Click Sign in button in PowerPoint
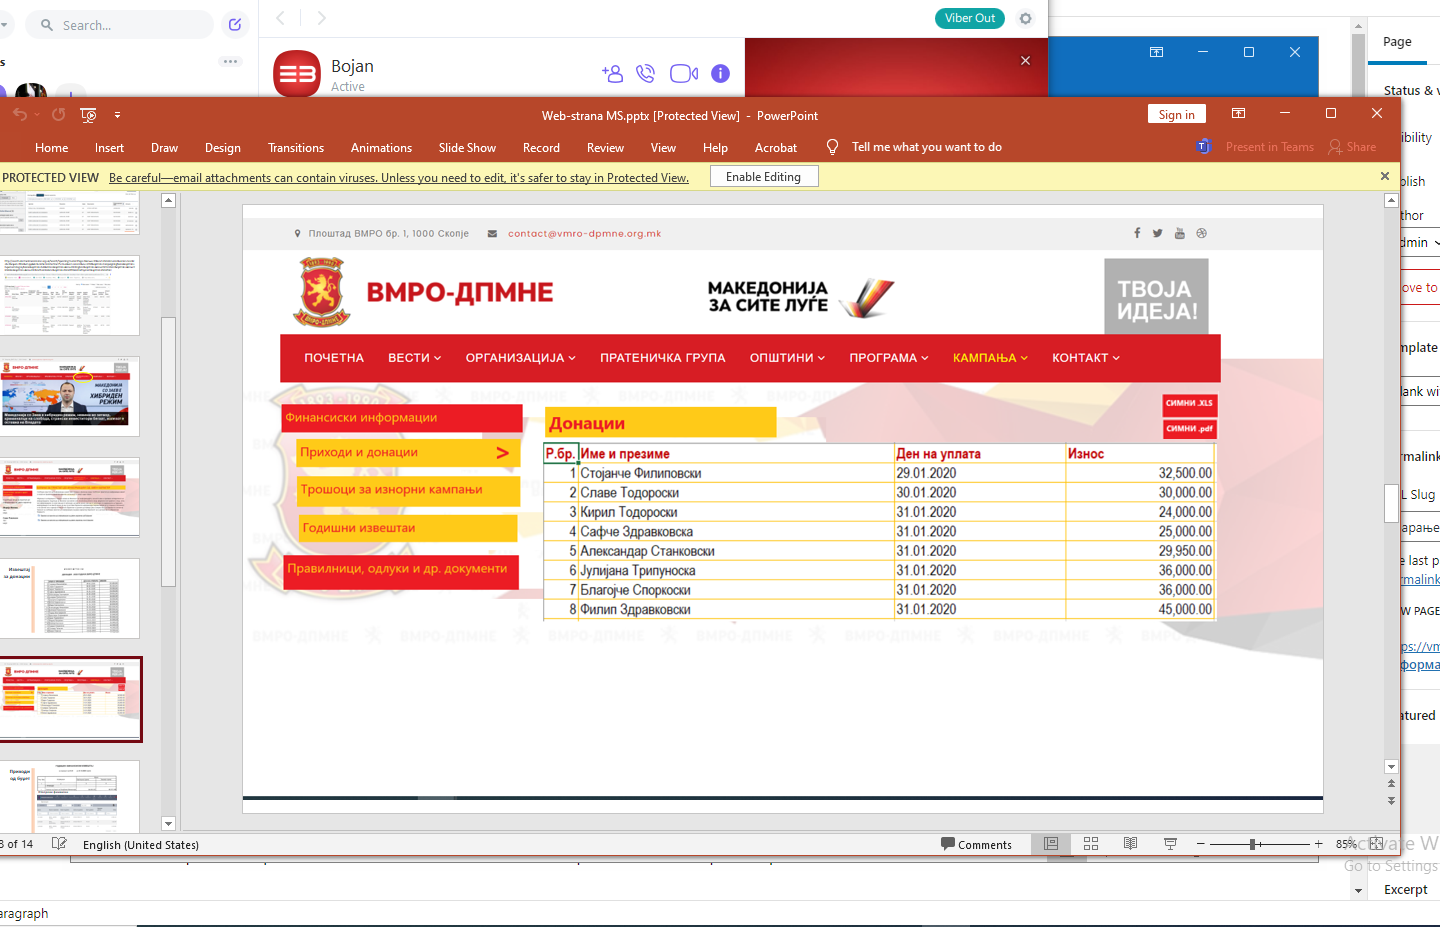The image size is (1440, 927). [1176, 114]
